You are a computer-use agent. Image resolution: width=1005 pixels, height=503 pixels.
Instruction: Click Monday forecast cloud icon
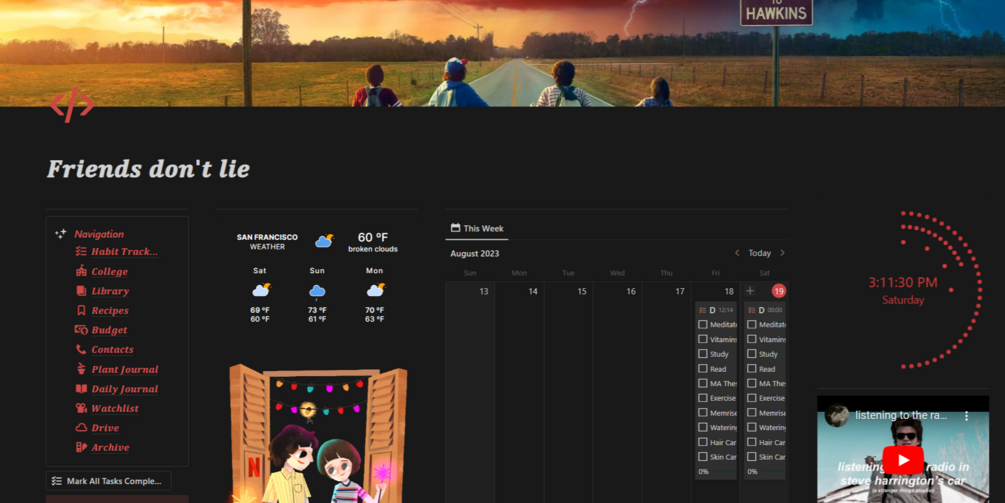tap(376, 290)
